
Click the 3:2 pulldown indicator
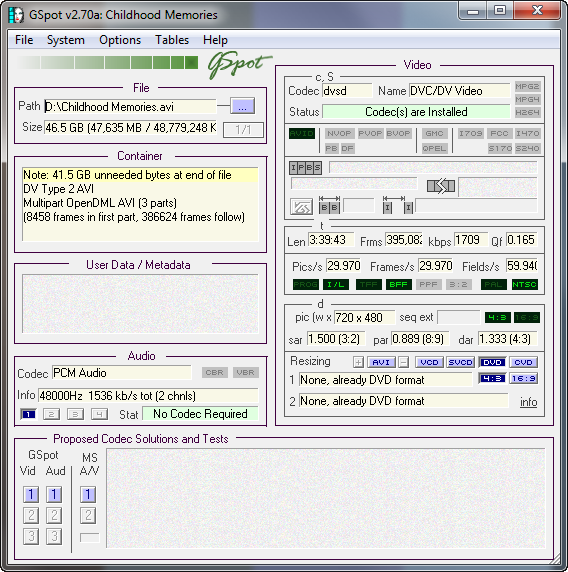coord(459,284)
